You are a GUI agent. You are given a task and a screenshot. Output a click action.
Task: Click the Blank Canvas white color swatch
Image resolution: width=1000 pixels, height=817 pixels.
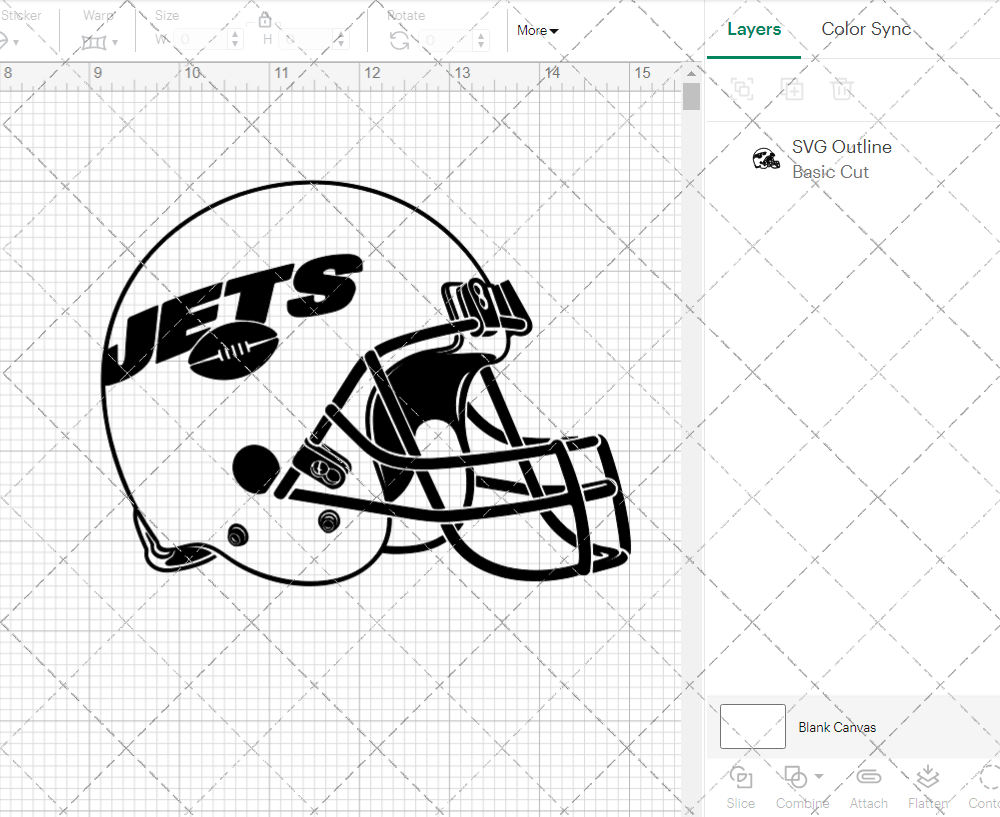click(752, 727)
